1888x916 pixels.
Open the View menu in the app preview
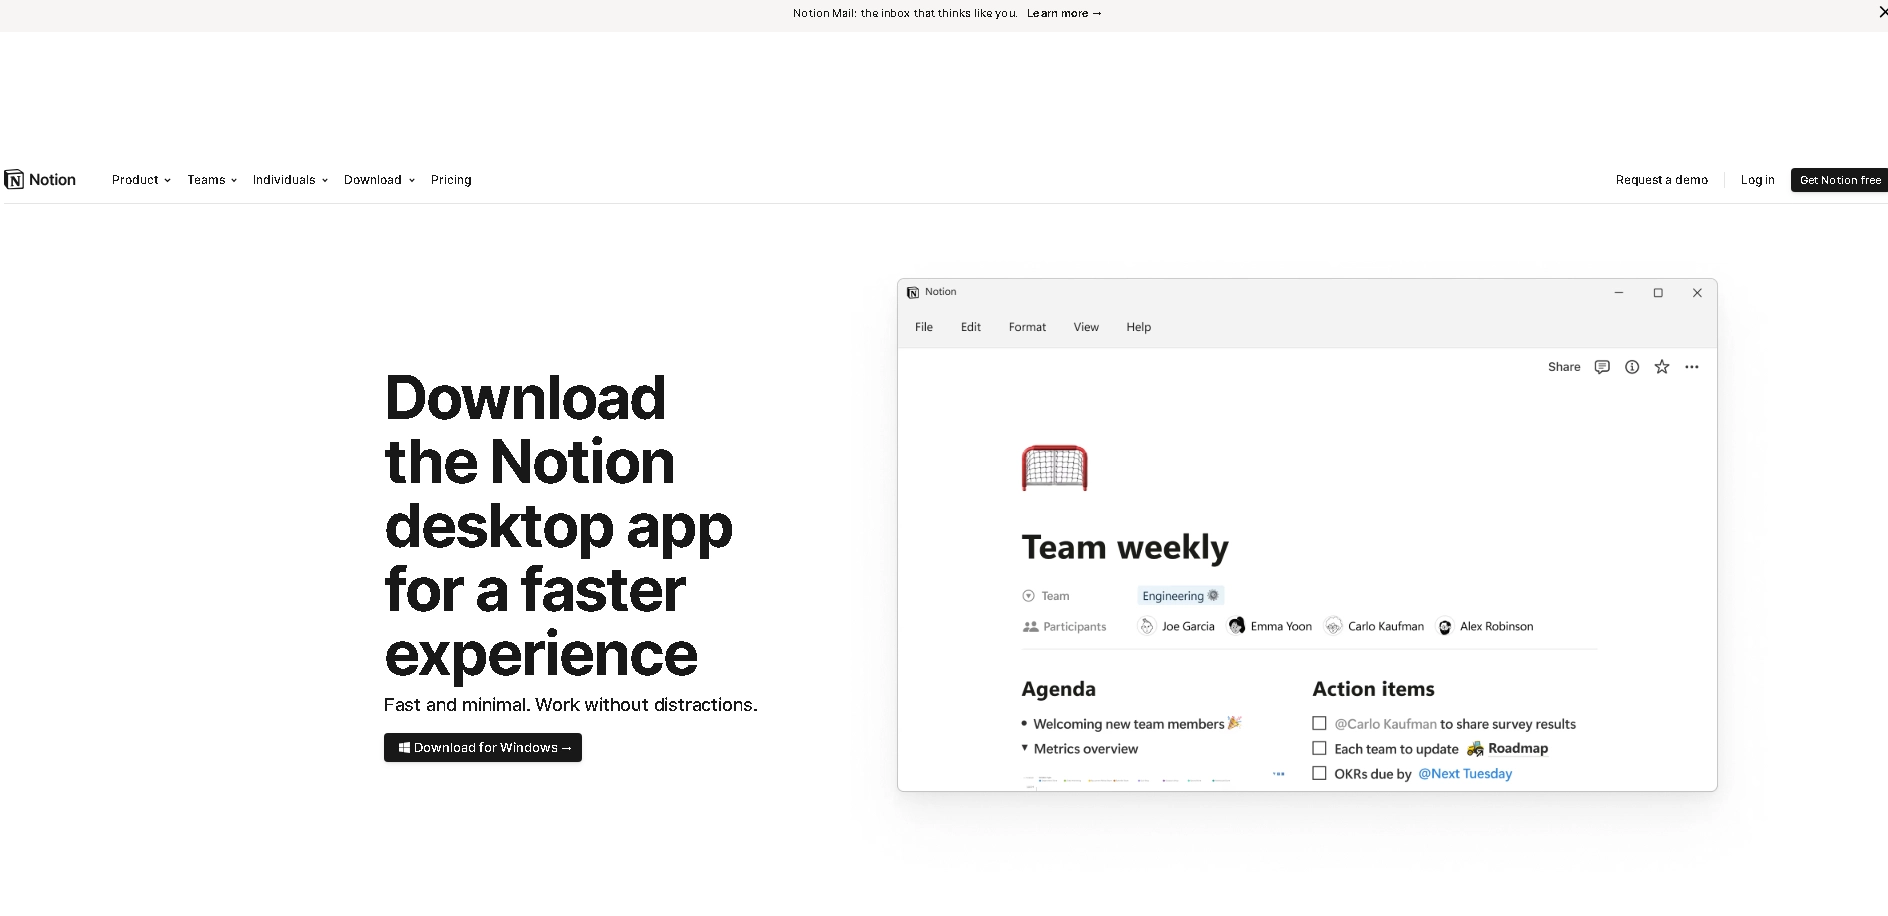point(1086,327)
